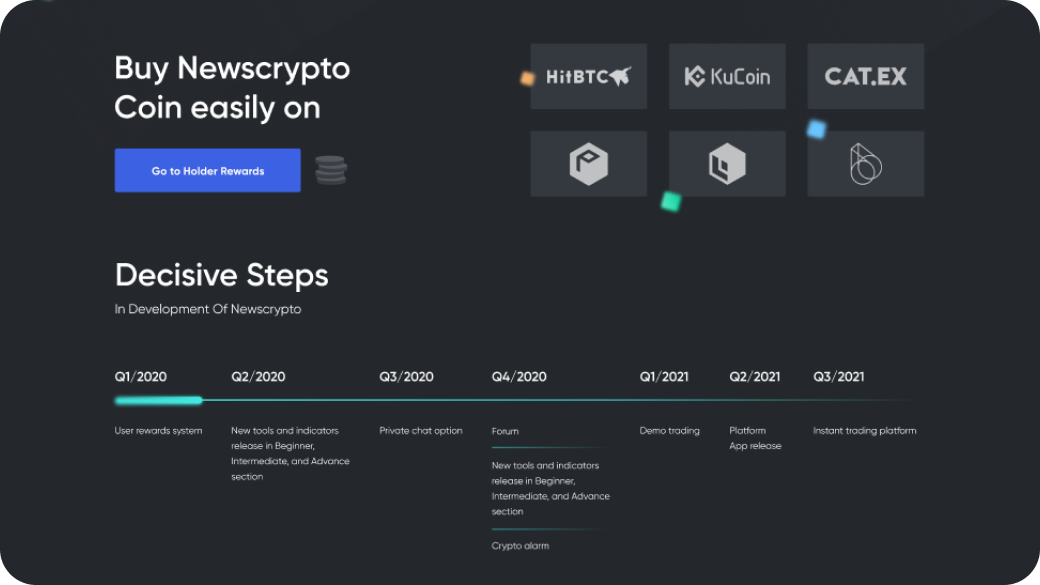The width and height of the screenshot is (1040, 585).
Task: Select the Q3/2021 roadmap marker
Action: tap(838, 377)
